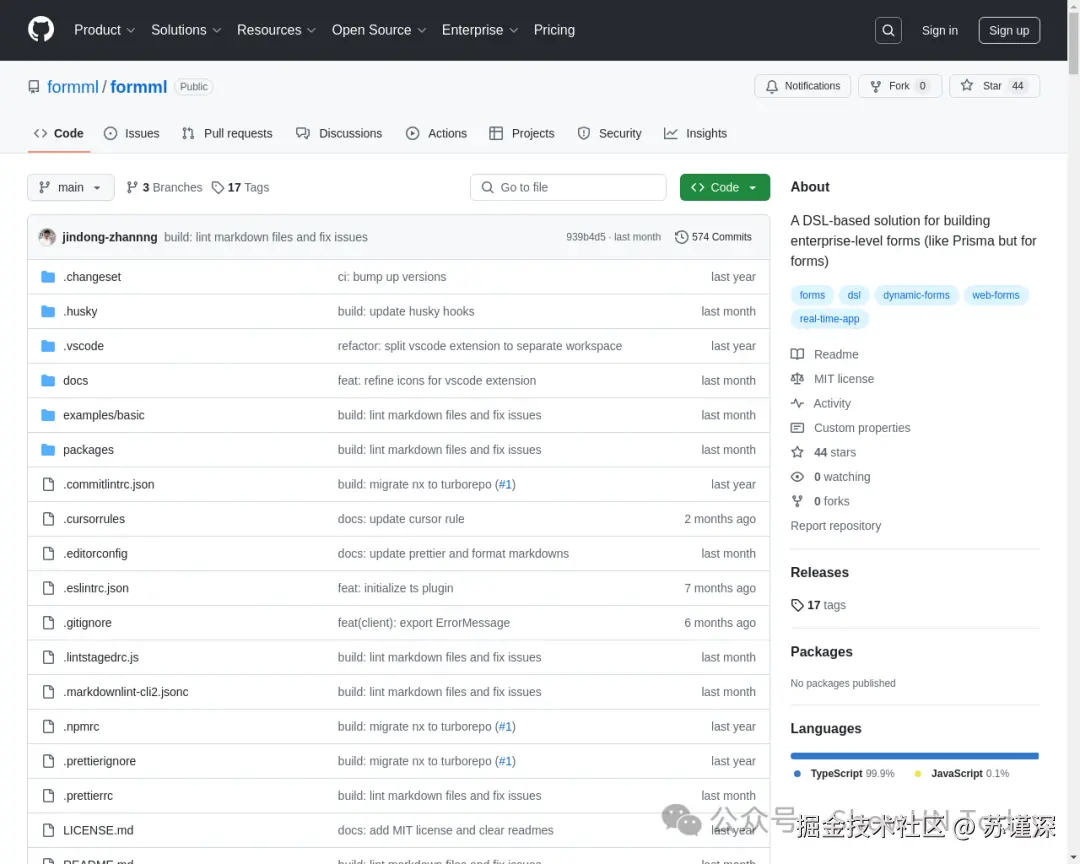1080x864 pixels.
Task: Click the TypeScript language bar
Action: (914, 757)
